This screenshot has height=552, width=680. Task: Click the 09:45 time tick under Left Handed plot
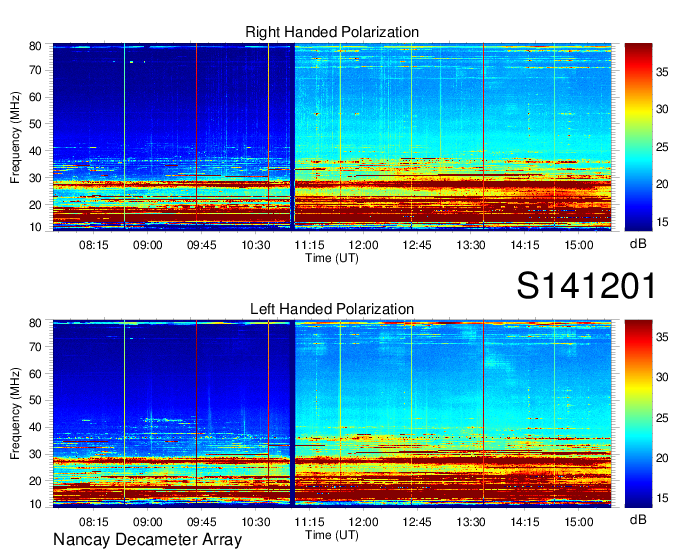point(201,522)
